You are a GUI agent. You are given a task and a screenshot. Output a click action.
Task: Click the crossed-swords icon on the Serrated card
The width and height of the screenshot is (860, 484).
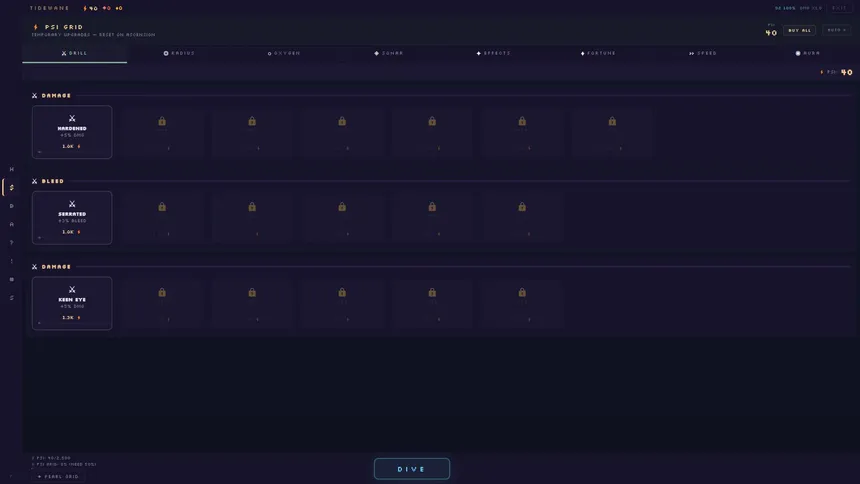click(72, 204)
